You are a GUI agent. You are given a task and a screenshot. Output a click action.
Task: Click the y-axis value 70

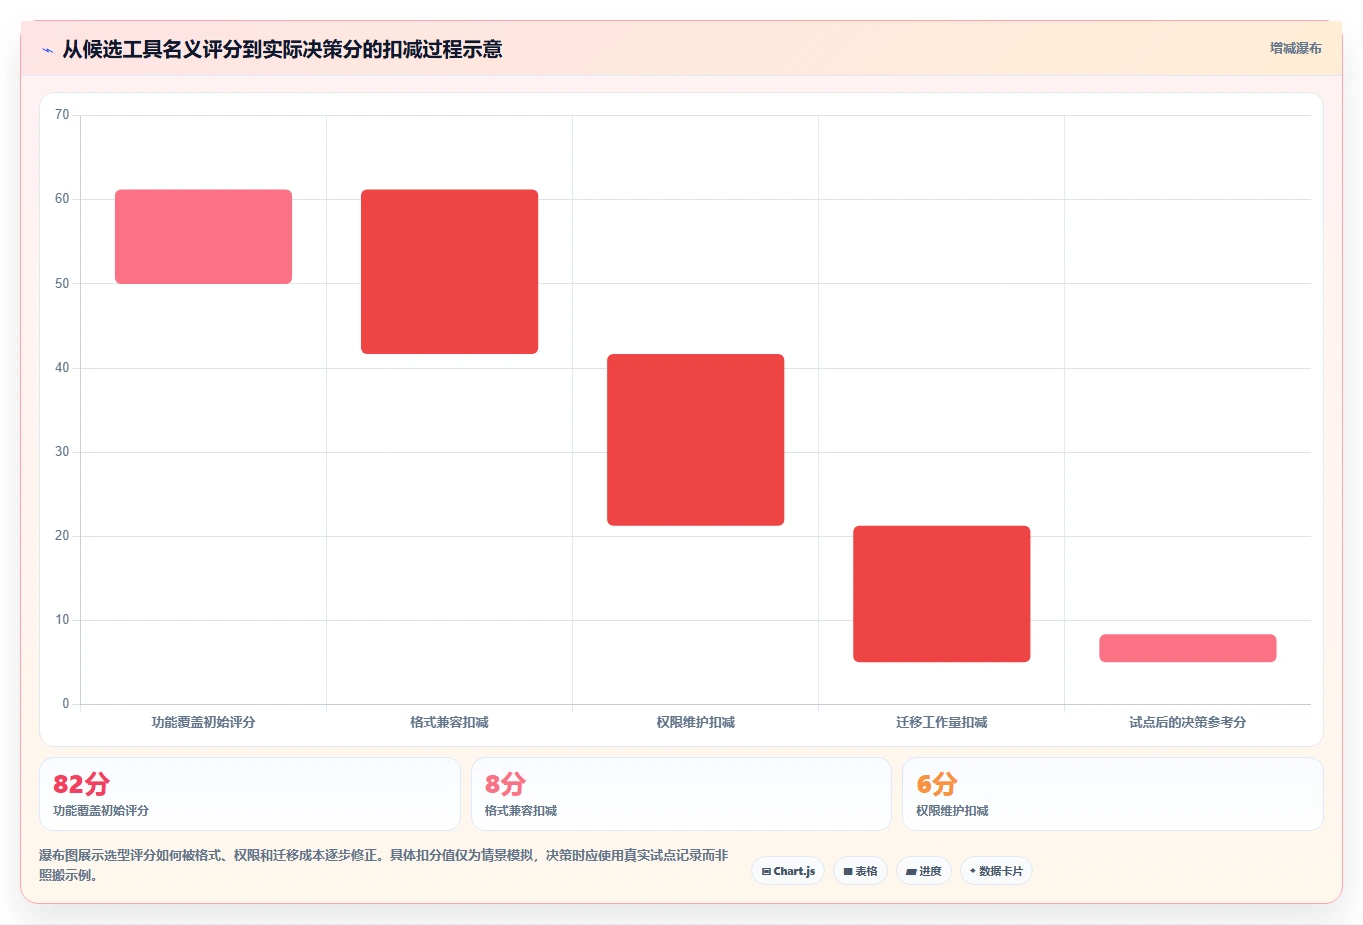pos(62,115)
